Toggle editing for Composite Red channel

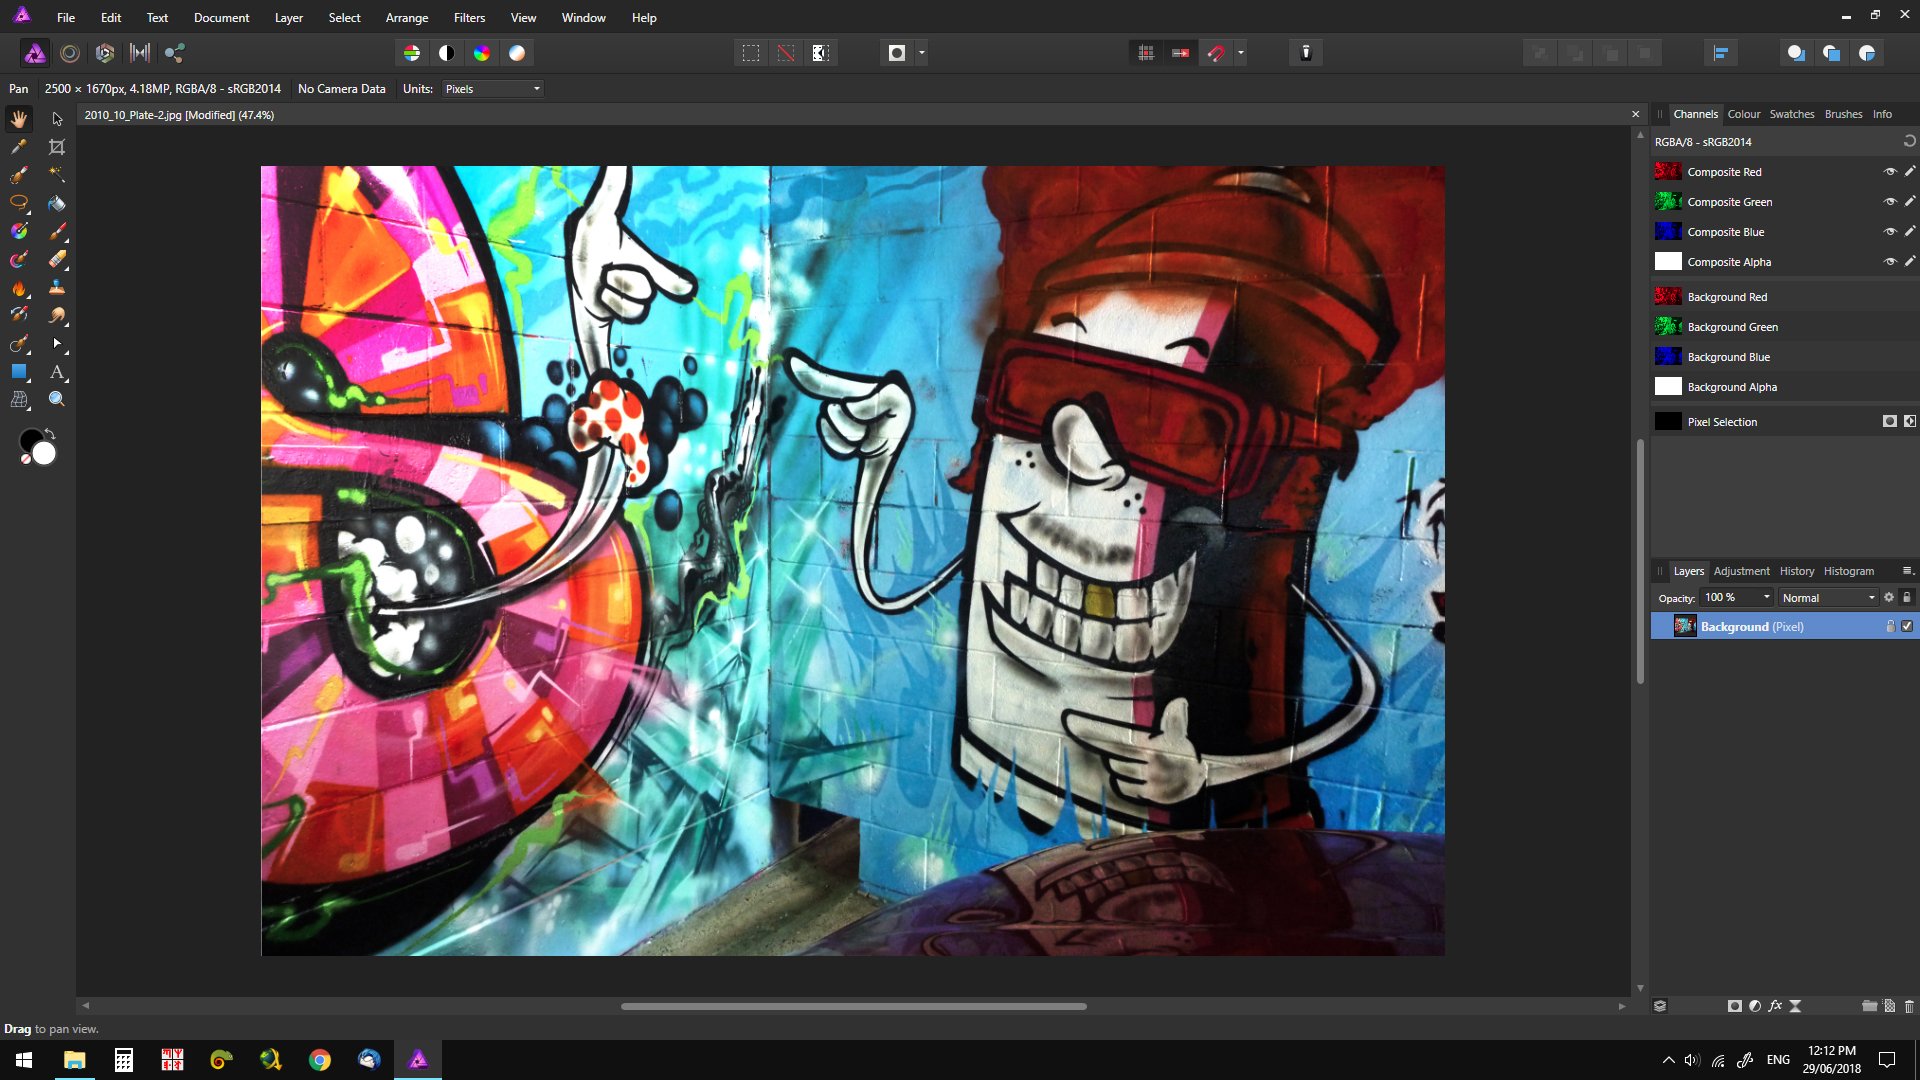coord(1909,172)
